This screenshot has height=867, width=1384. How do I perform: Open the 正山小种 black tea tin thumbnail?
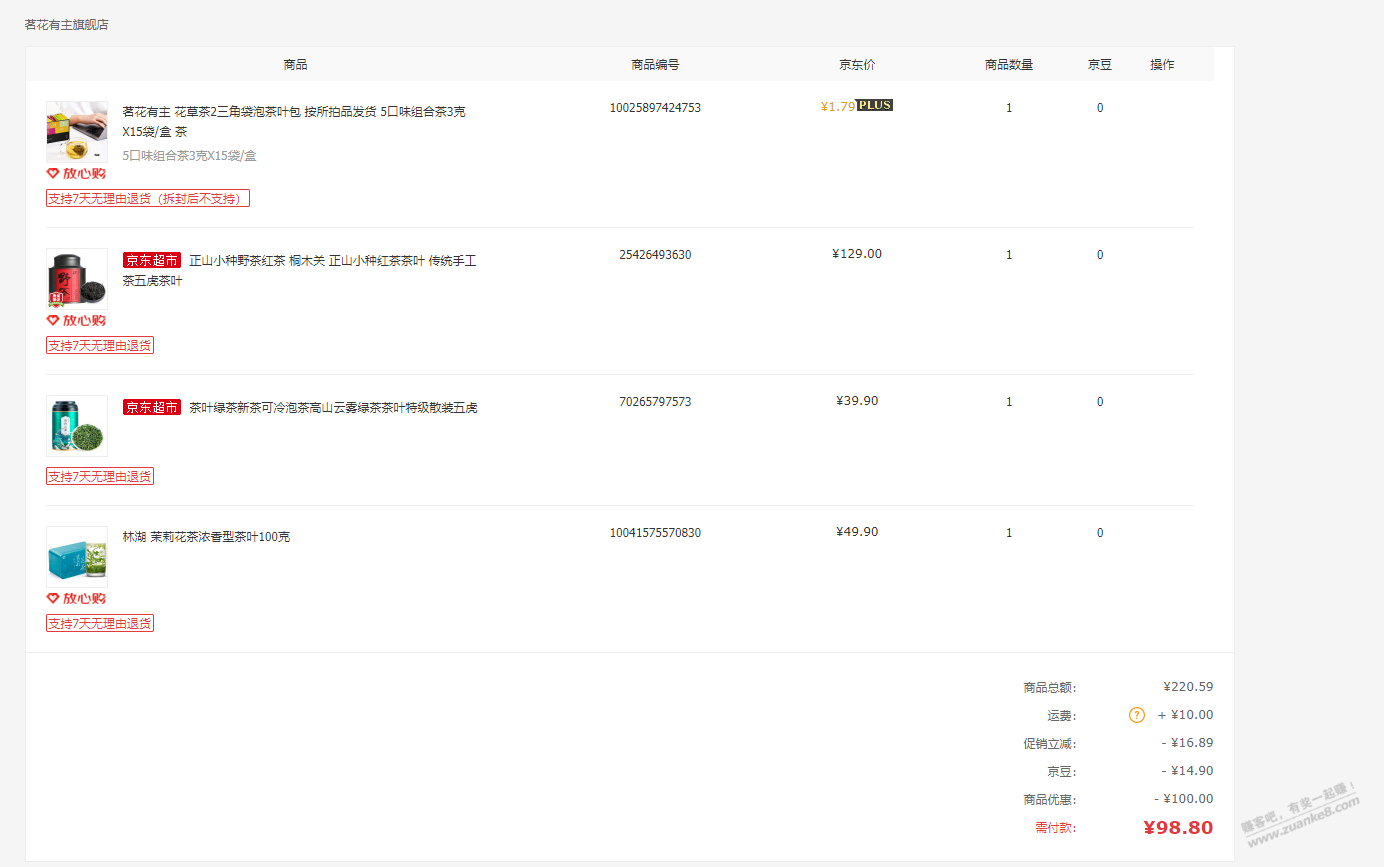pyautogui.click(x=77, y=278)
